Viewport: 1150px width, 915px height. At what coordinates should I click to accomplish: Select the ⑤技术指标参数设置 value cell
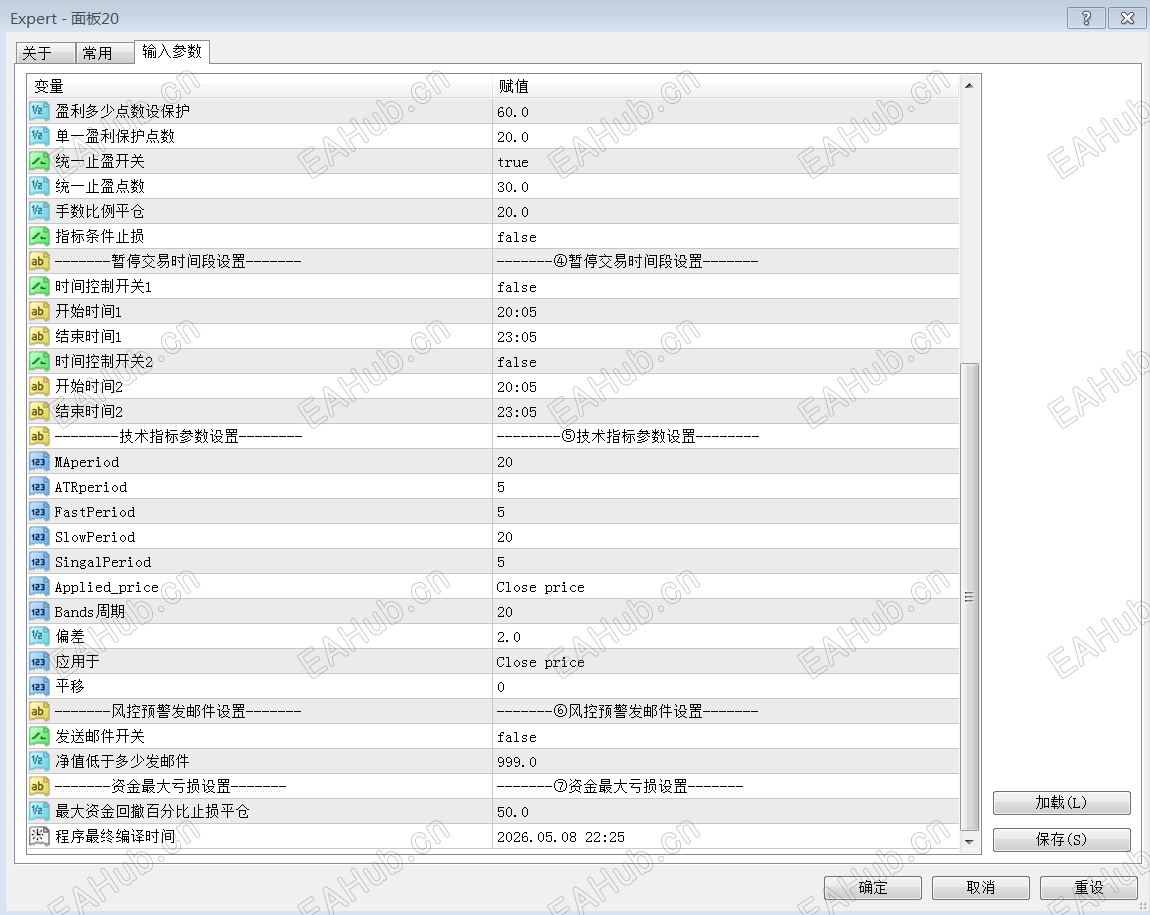[725, 436]
